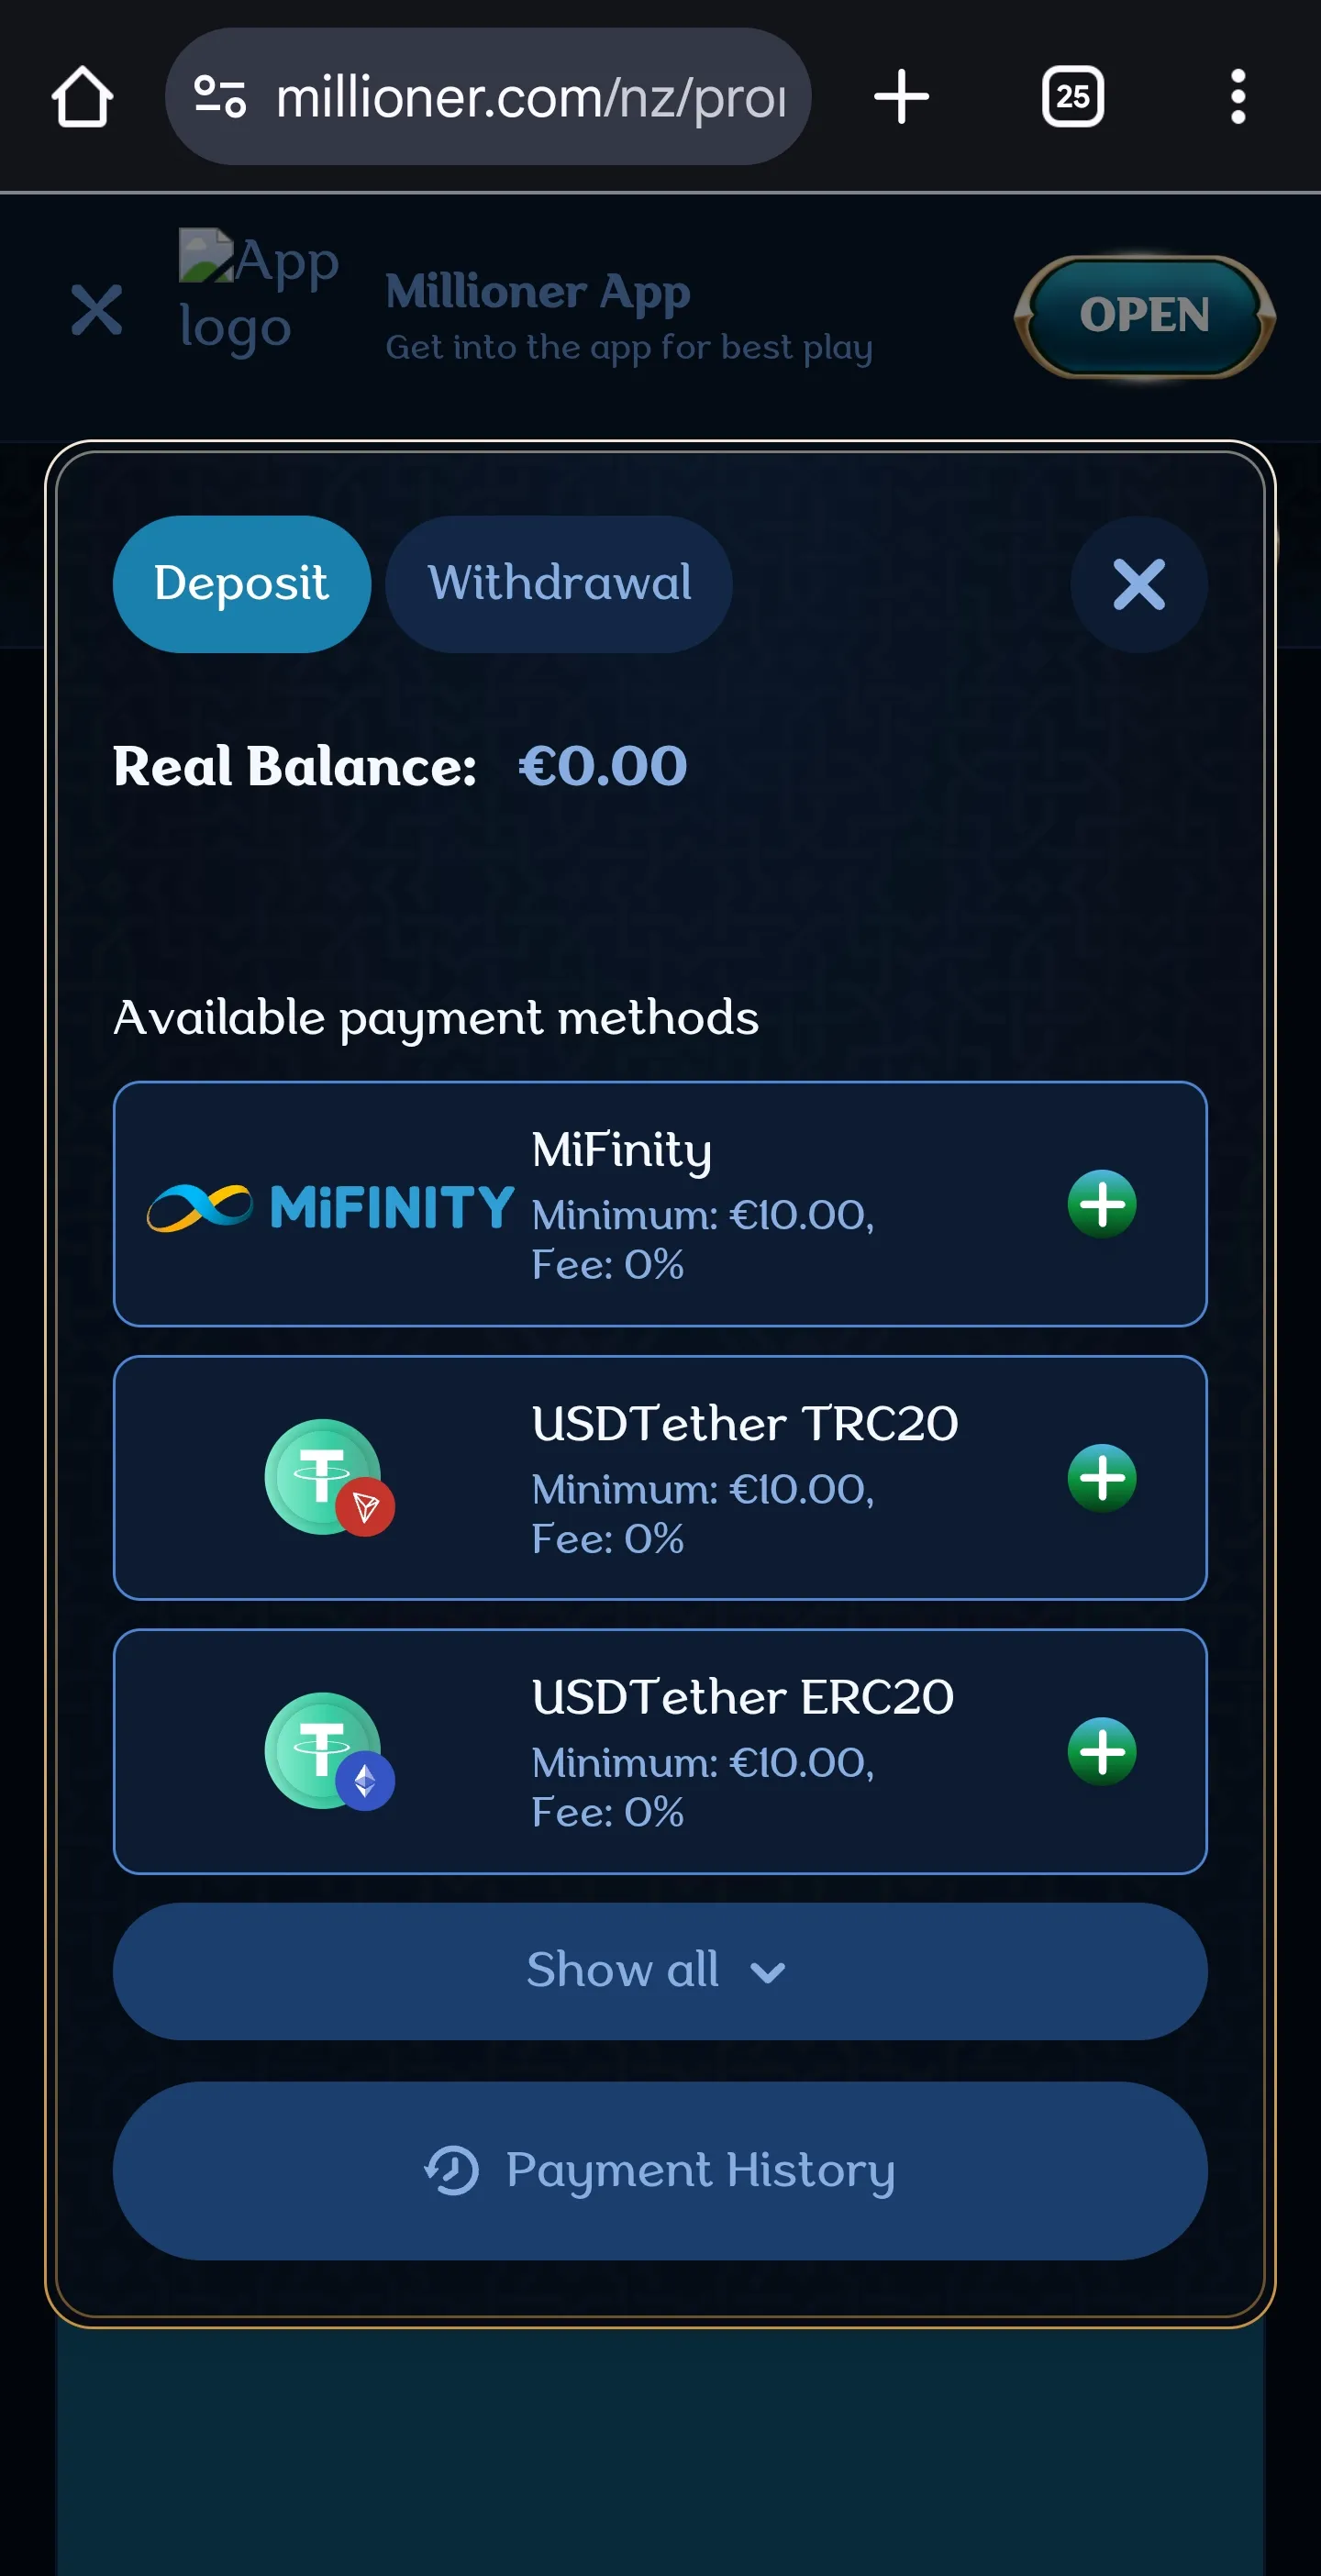The width and height of the screenshot is (1321, 2576).
Task: Tap the plus icon for USDTether TRC20
Action: [1102, 1478]
